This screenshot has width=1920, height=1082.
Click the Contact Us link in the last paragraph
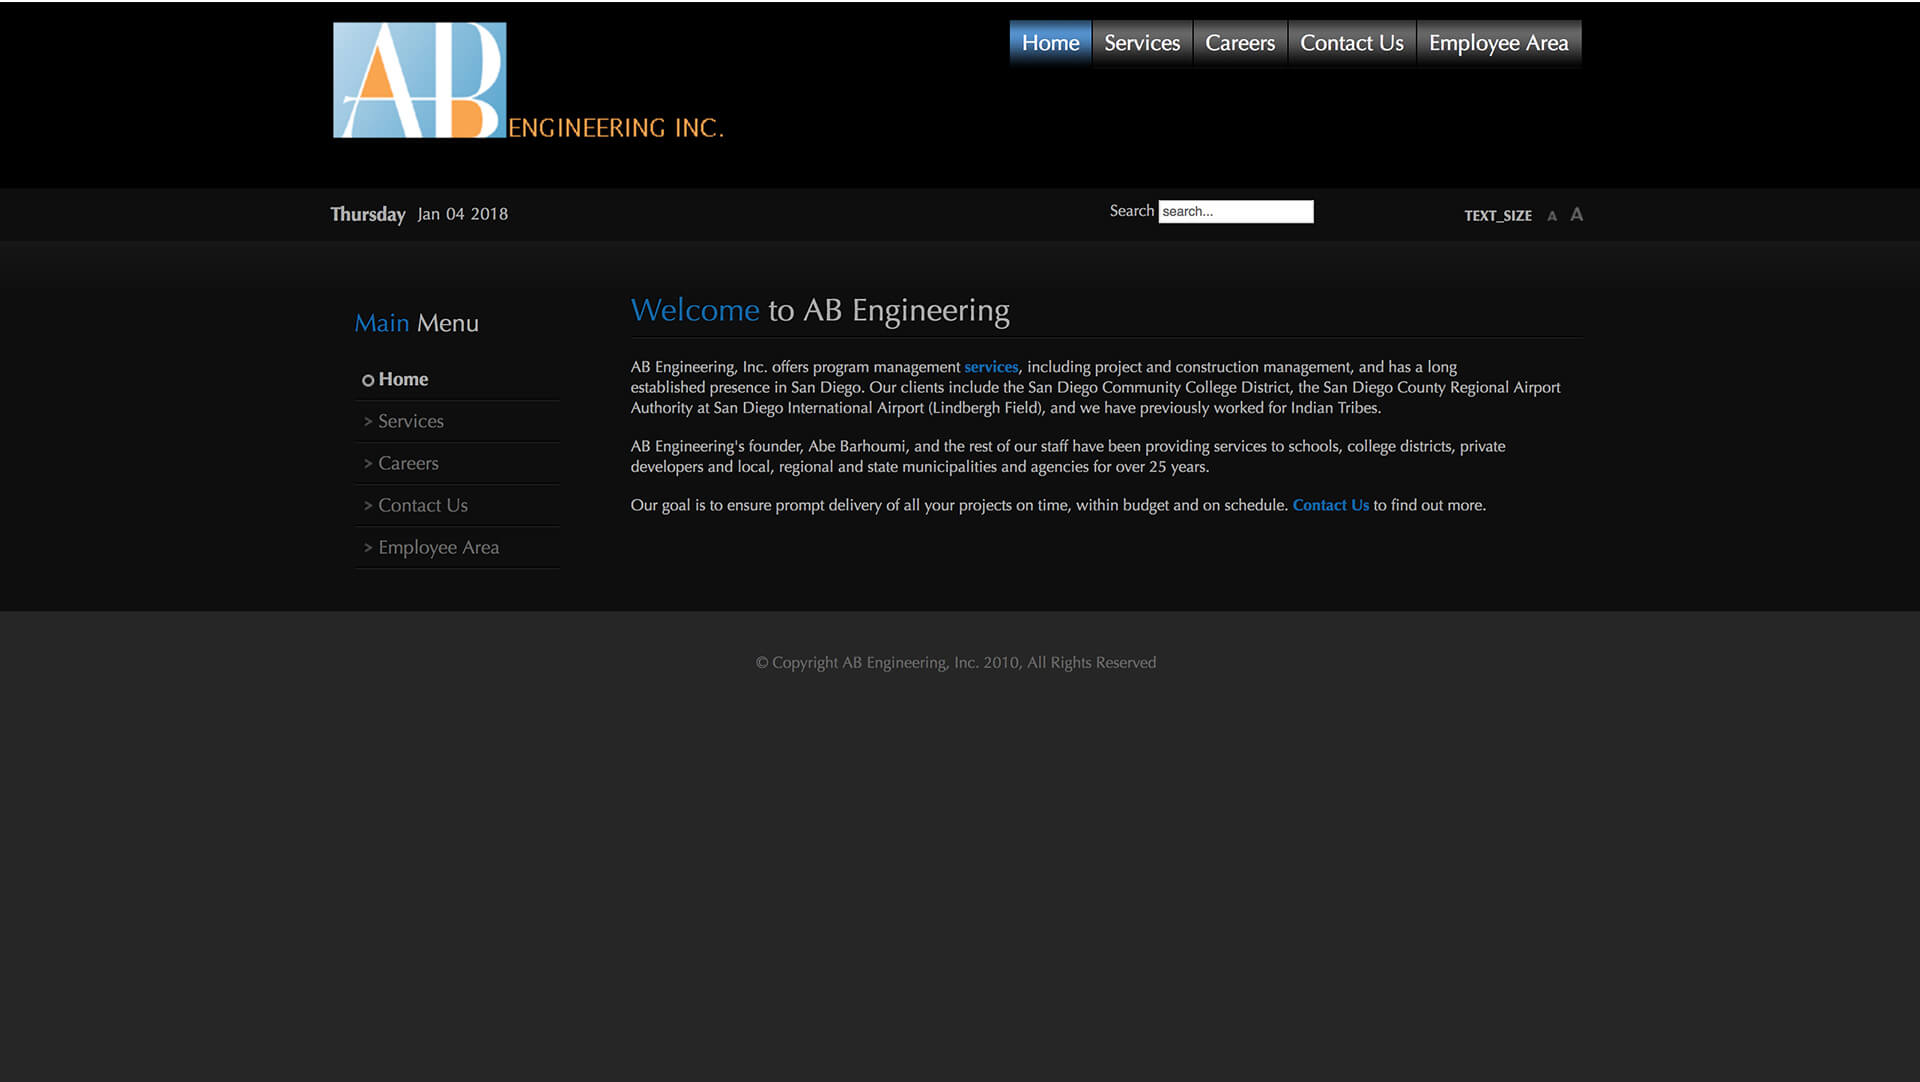[x=1331, y=505]
